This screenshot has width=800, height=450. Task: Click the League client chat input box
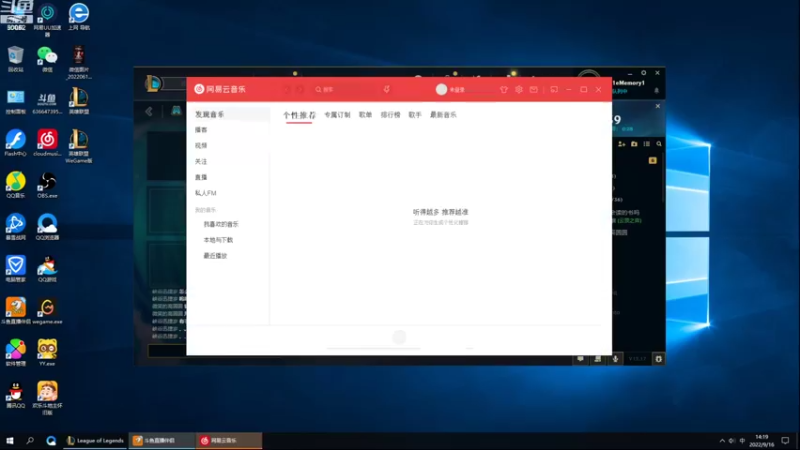(x=167, y=351)
